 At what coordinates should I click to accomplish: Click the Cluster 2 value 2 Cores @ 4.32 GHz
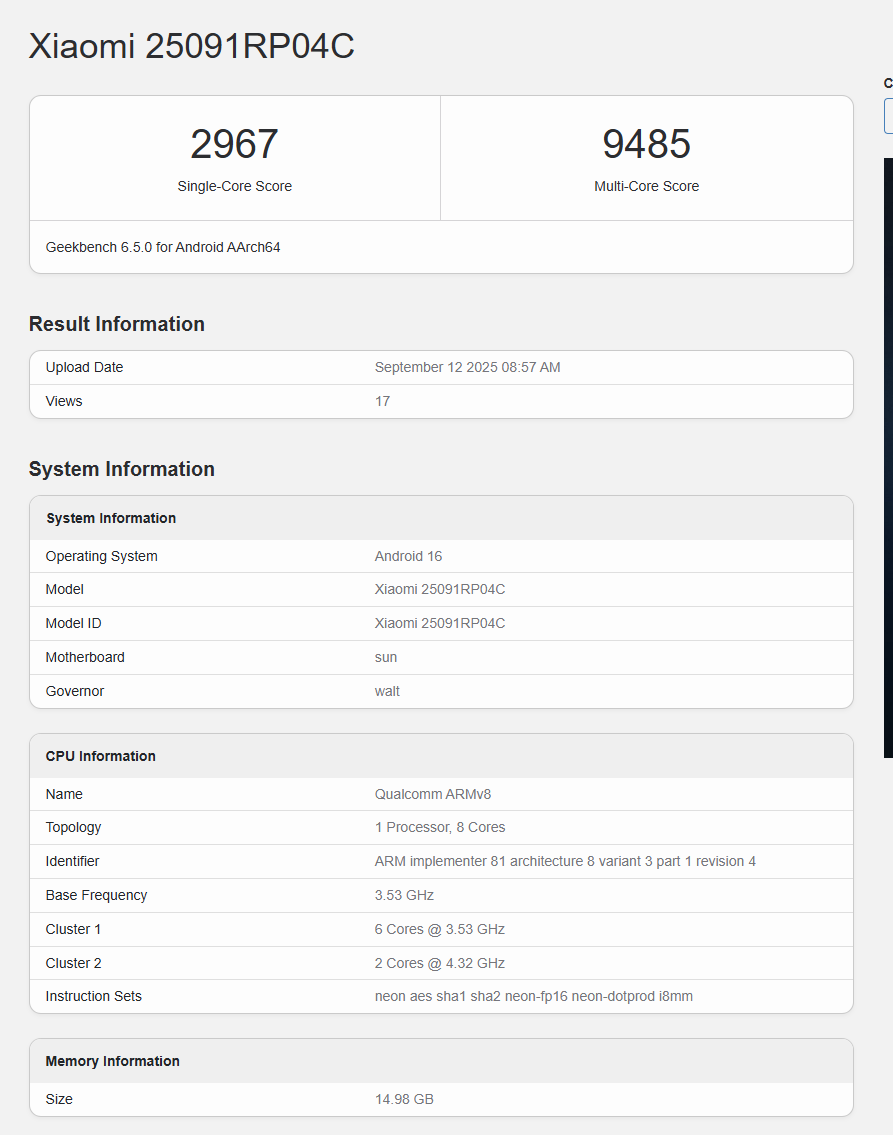439,963
